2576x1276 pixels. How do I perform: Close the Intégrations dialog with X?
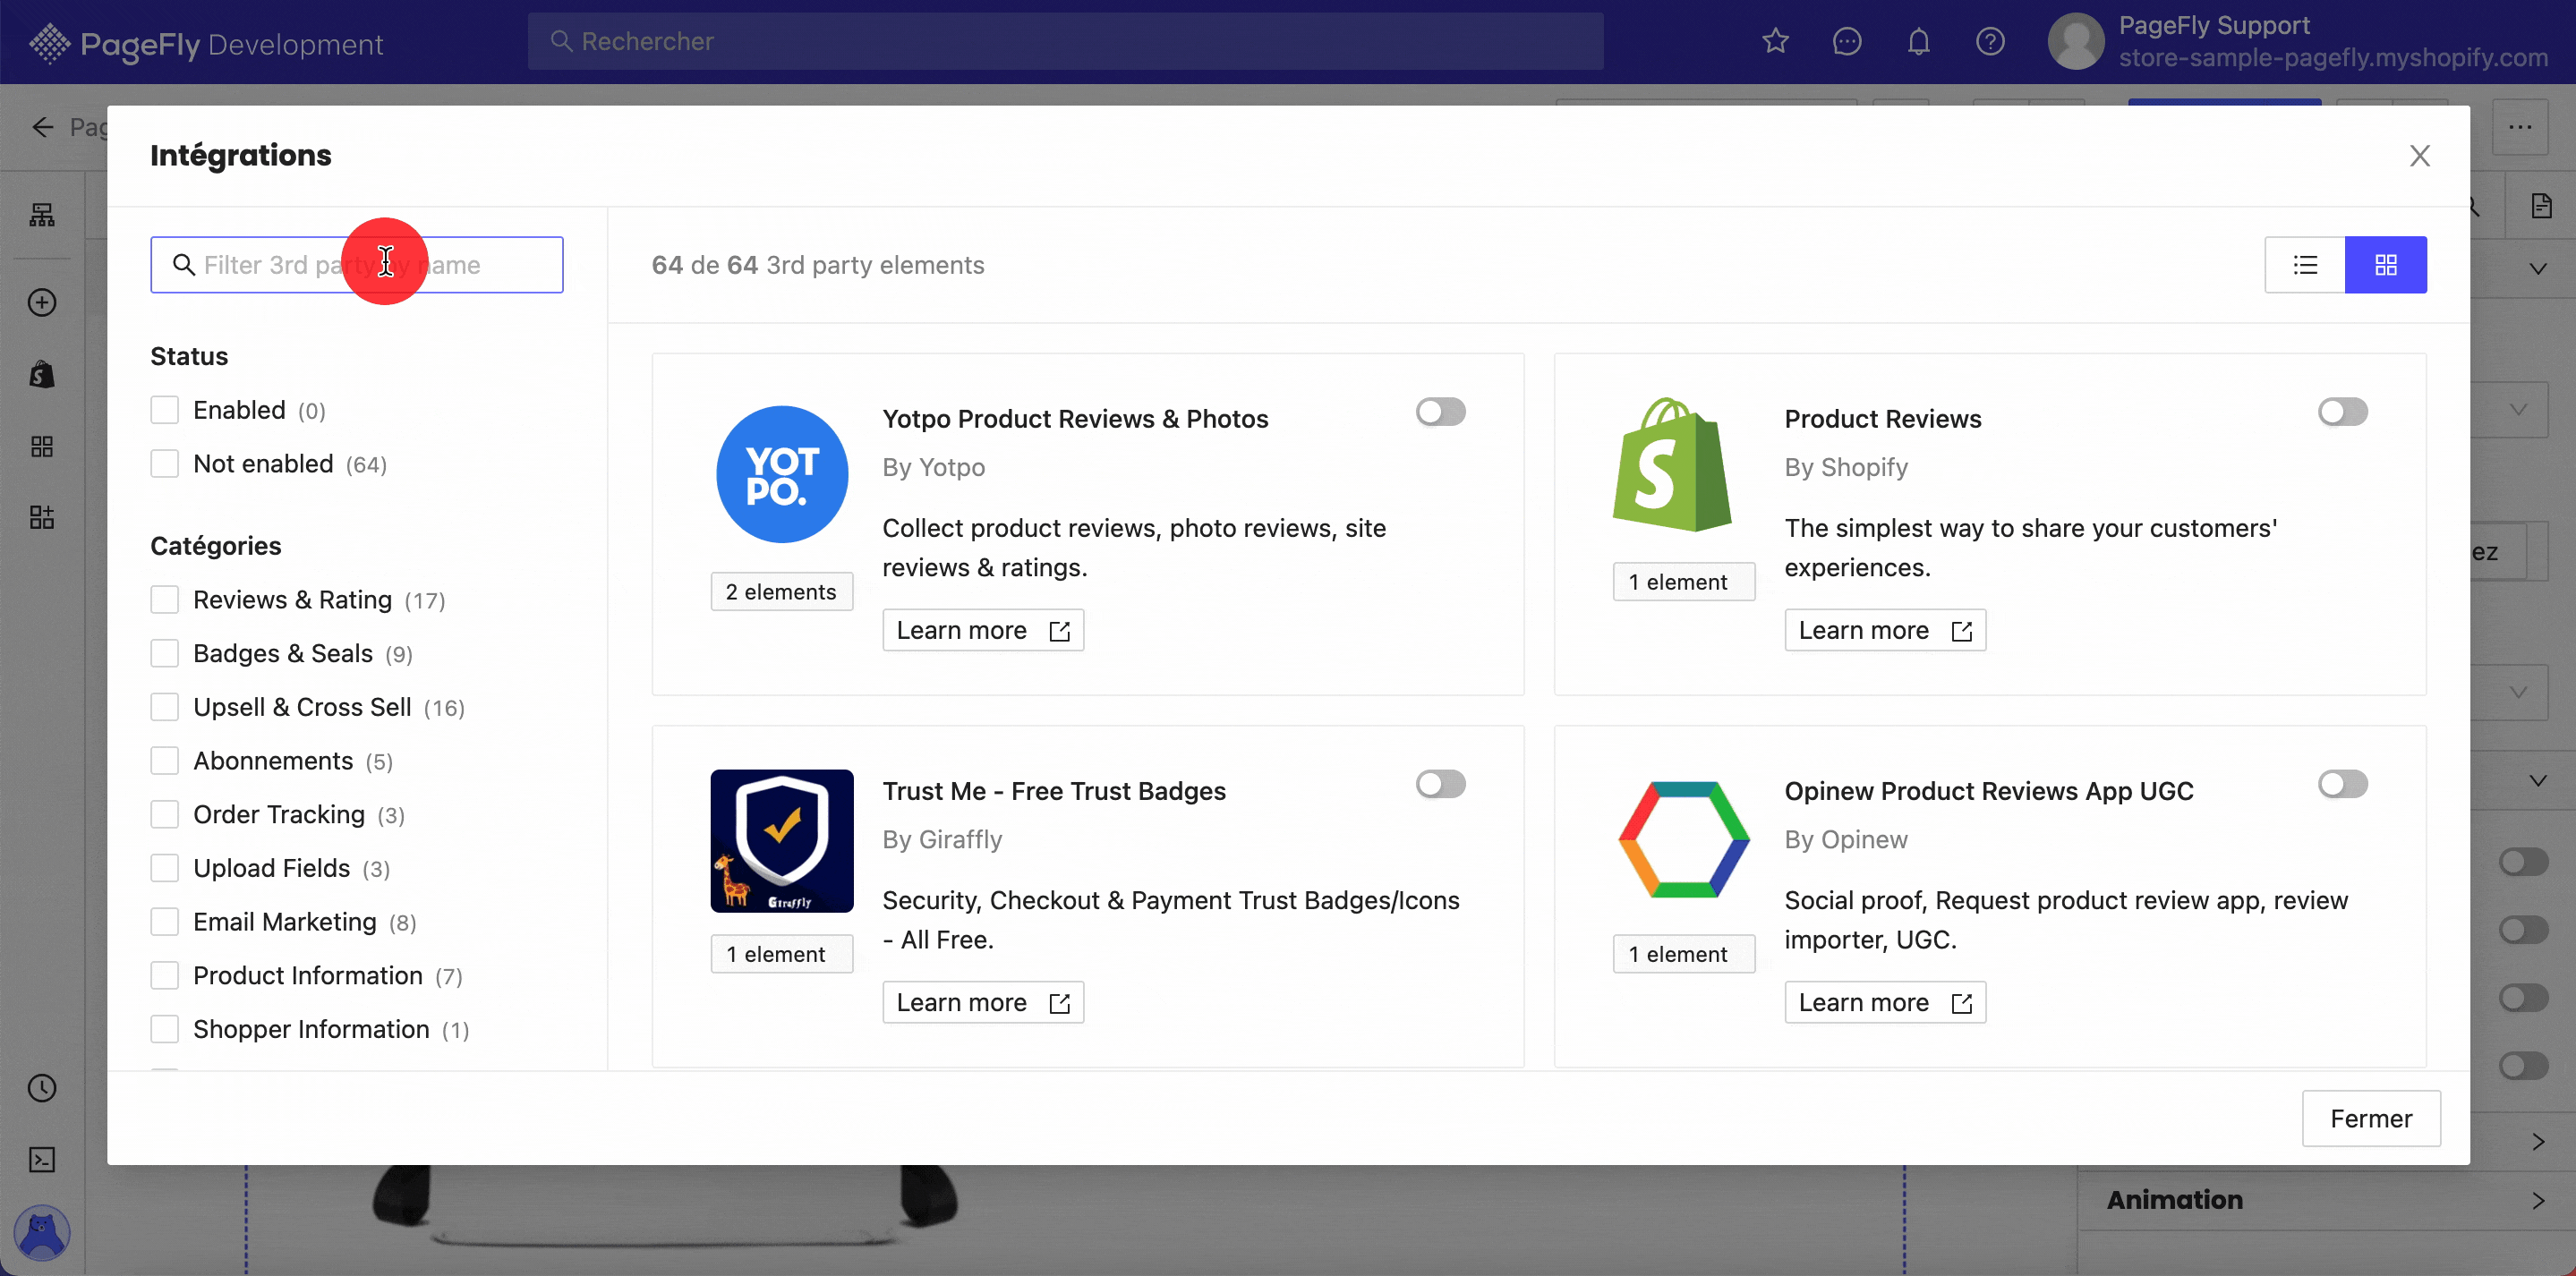[x=2419, y=155]
